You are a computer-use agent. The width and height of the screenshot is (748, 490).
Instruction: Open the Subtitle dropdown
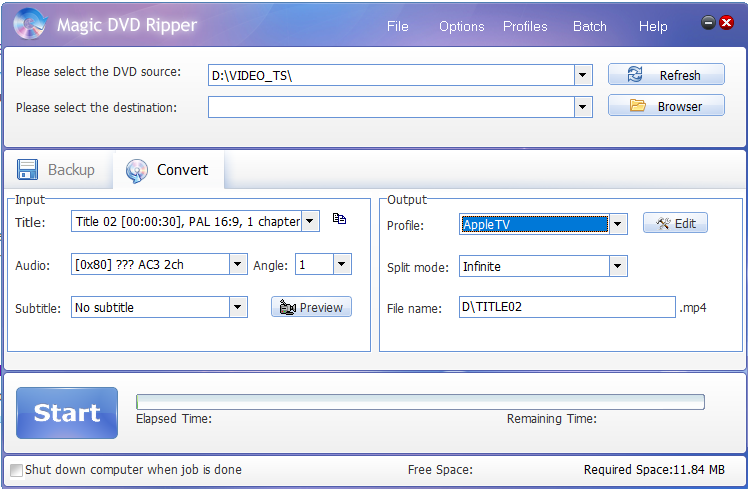[x=238, y=308]
